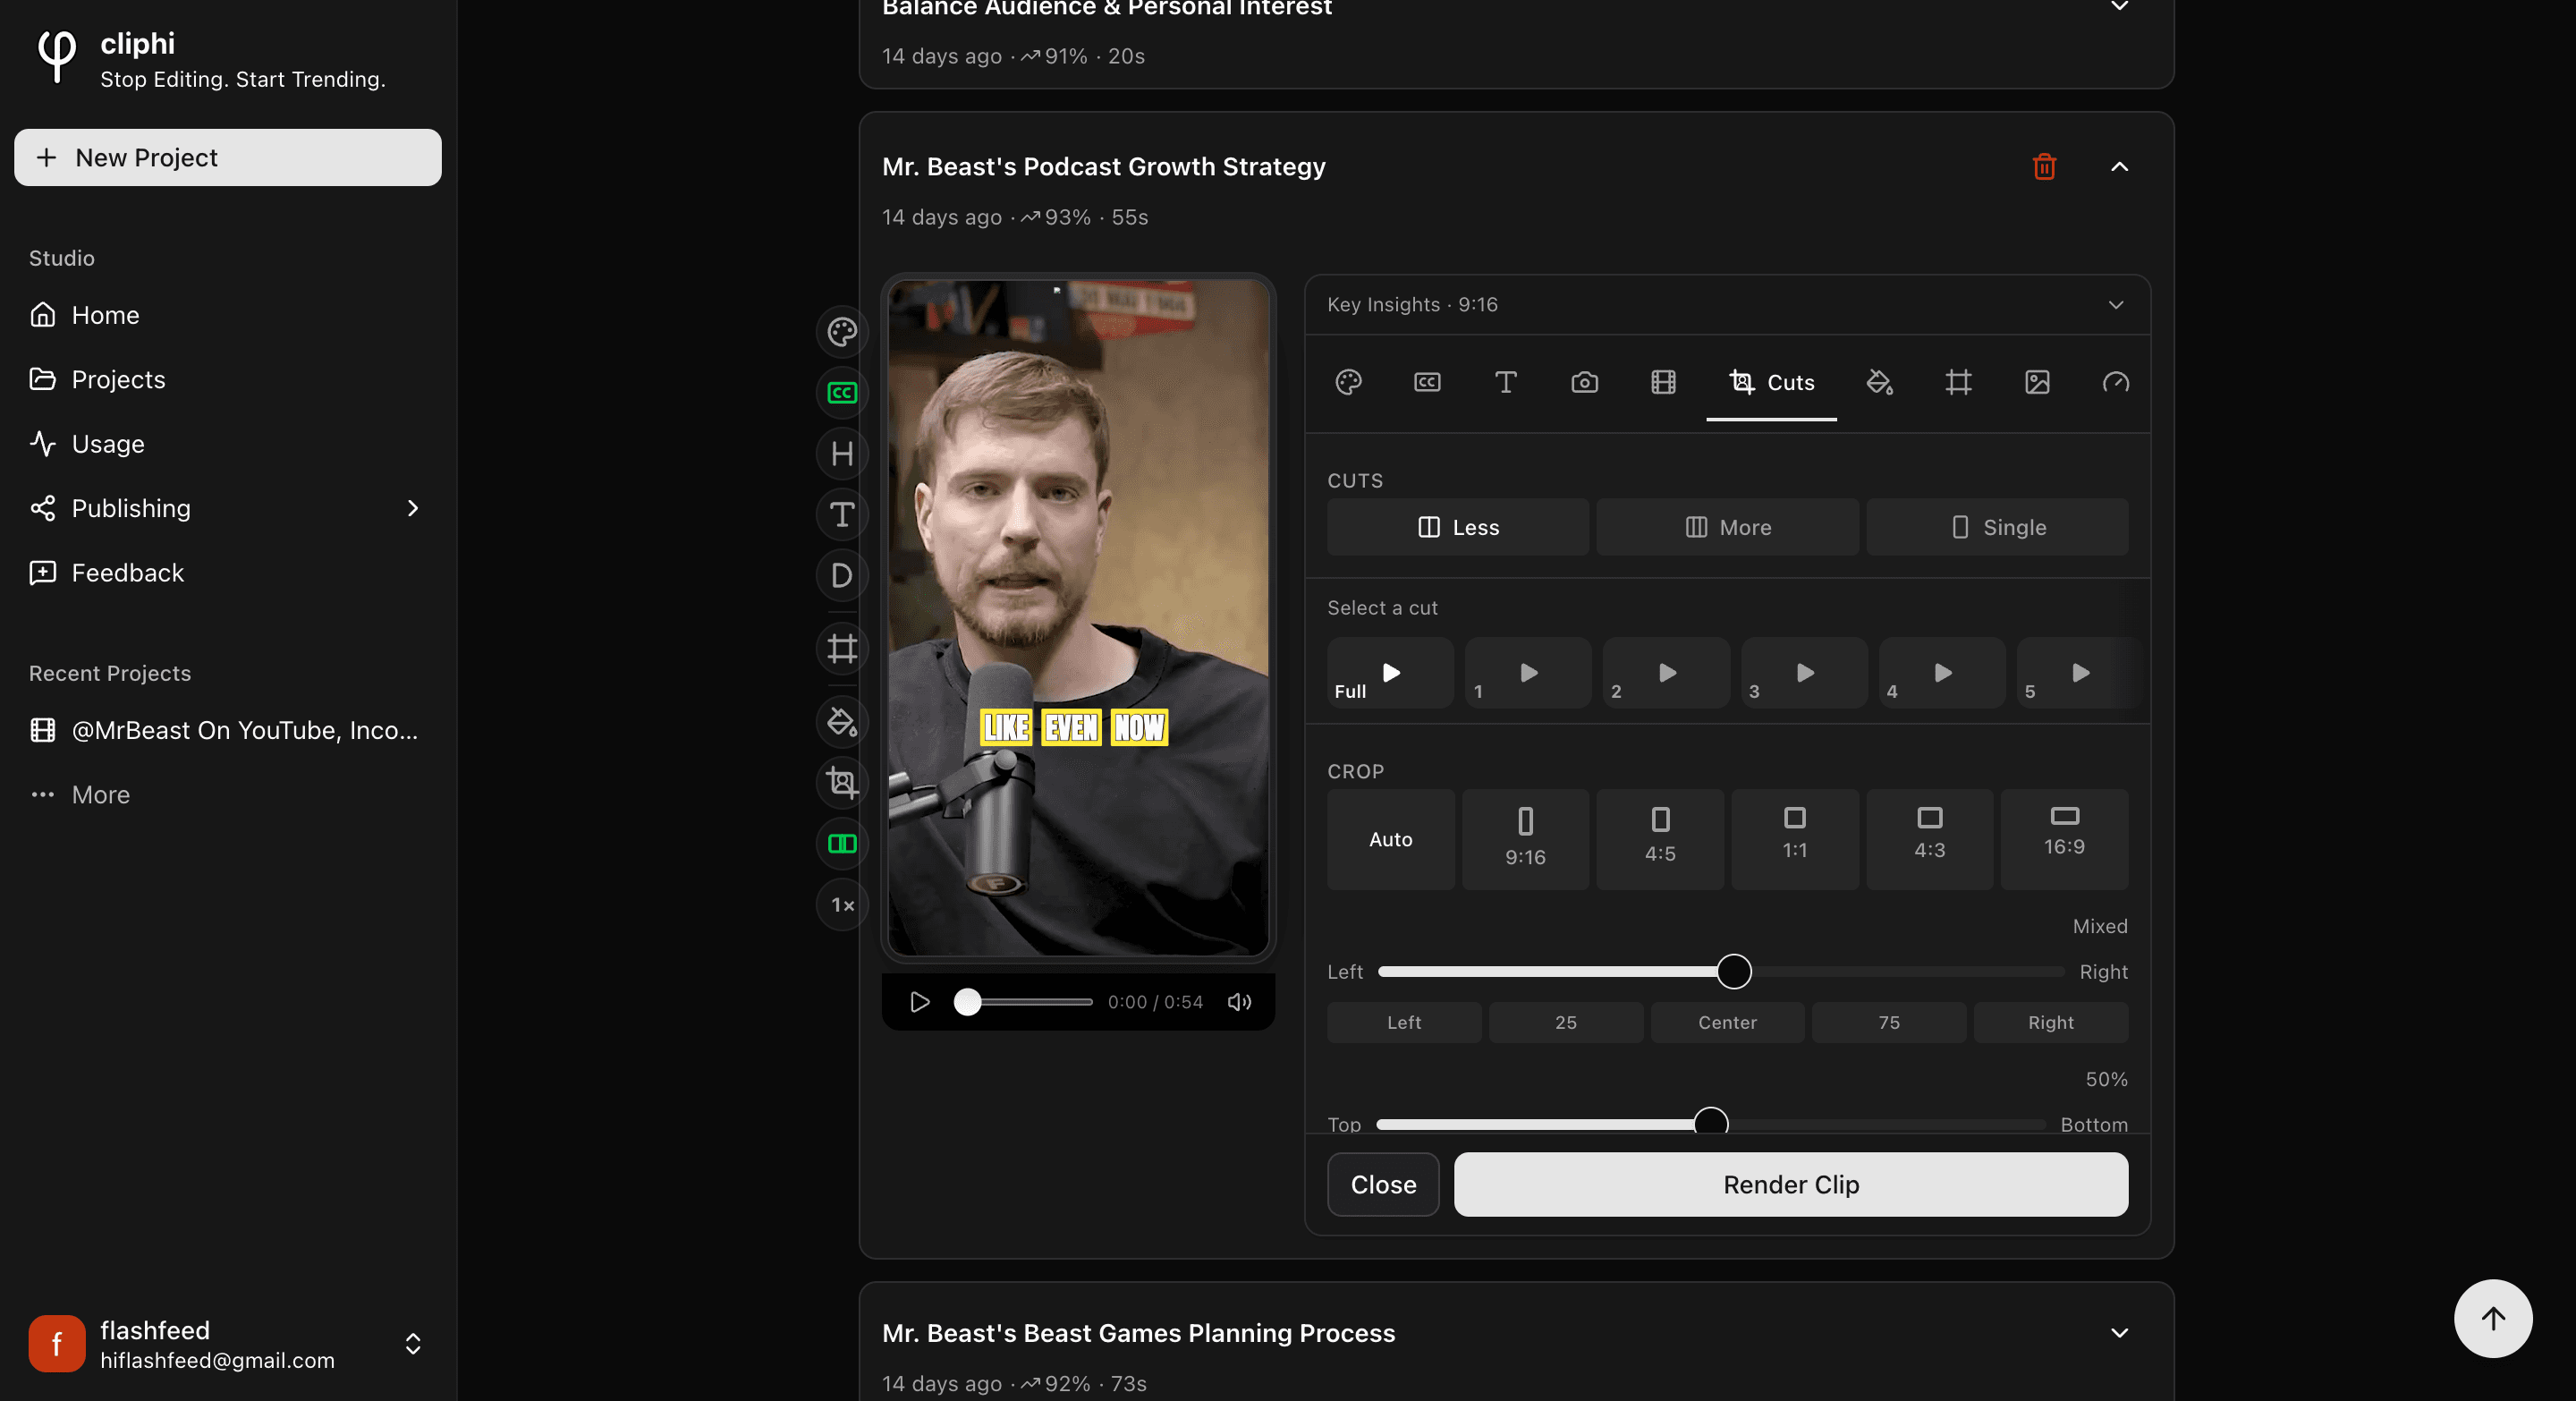Set horizontal crop preset to 25
The height and width of the screenshot is (1401, 2576).
(x=1566, y=1023)
